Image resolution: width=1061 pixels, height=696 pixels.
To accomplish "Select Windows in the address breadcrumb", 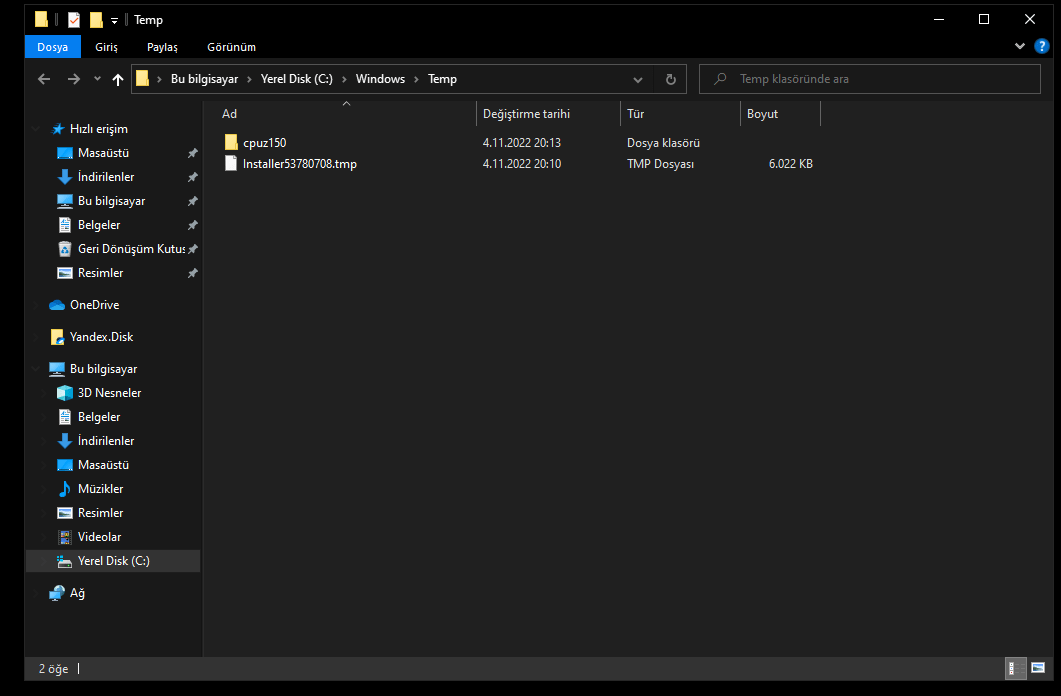I will (x=380, y=79).
